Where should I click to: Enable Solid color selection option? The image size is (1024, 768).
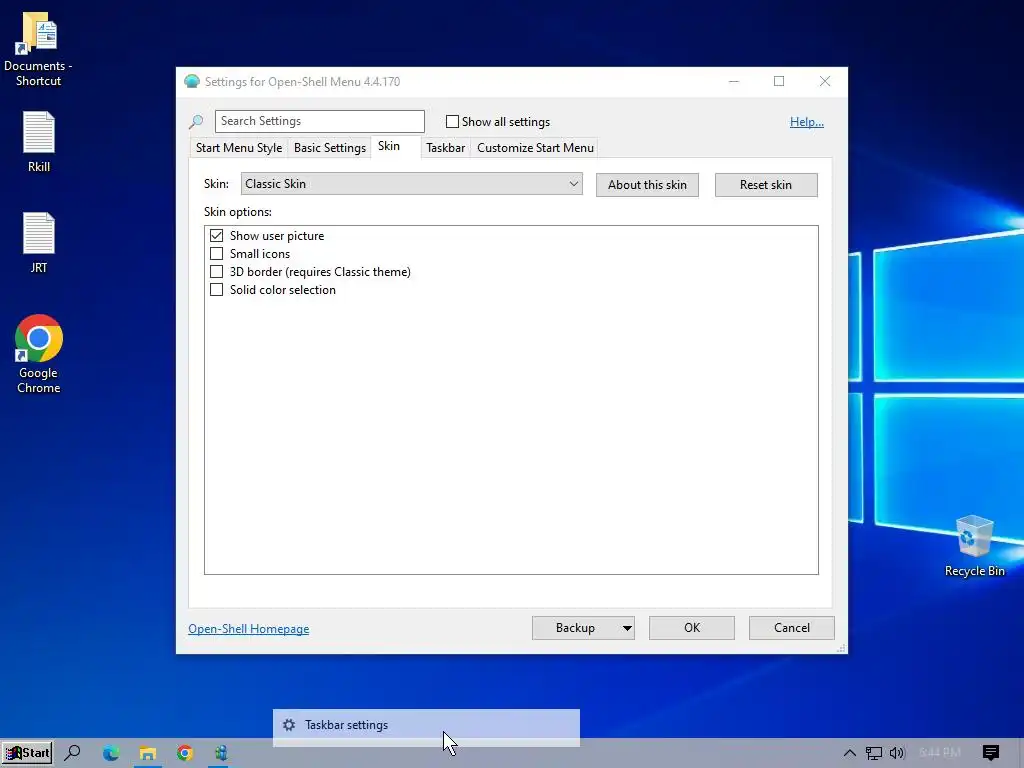216,289
